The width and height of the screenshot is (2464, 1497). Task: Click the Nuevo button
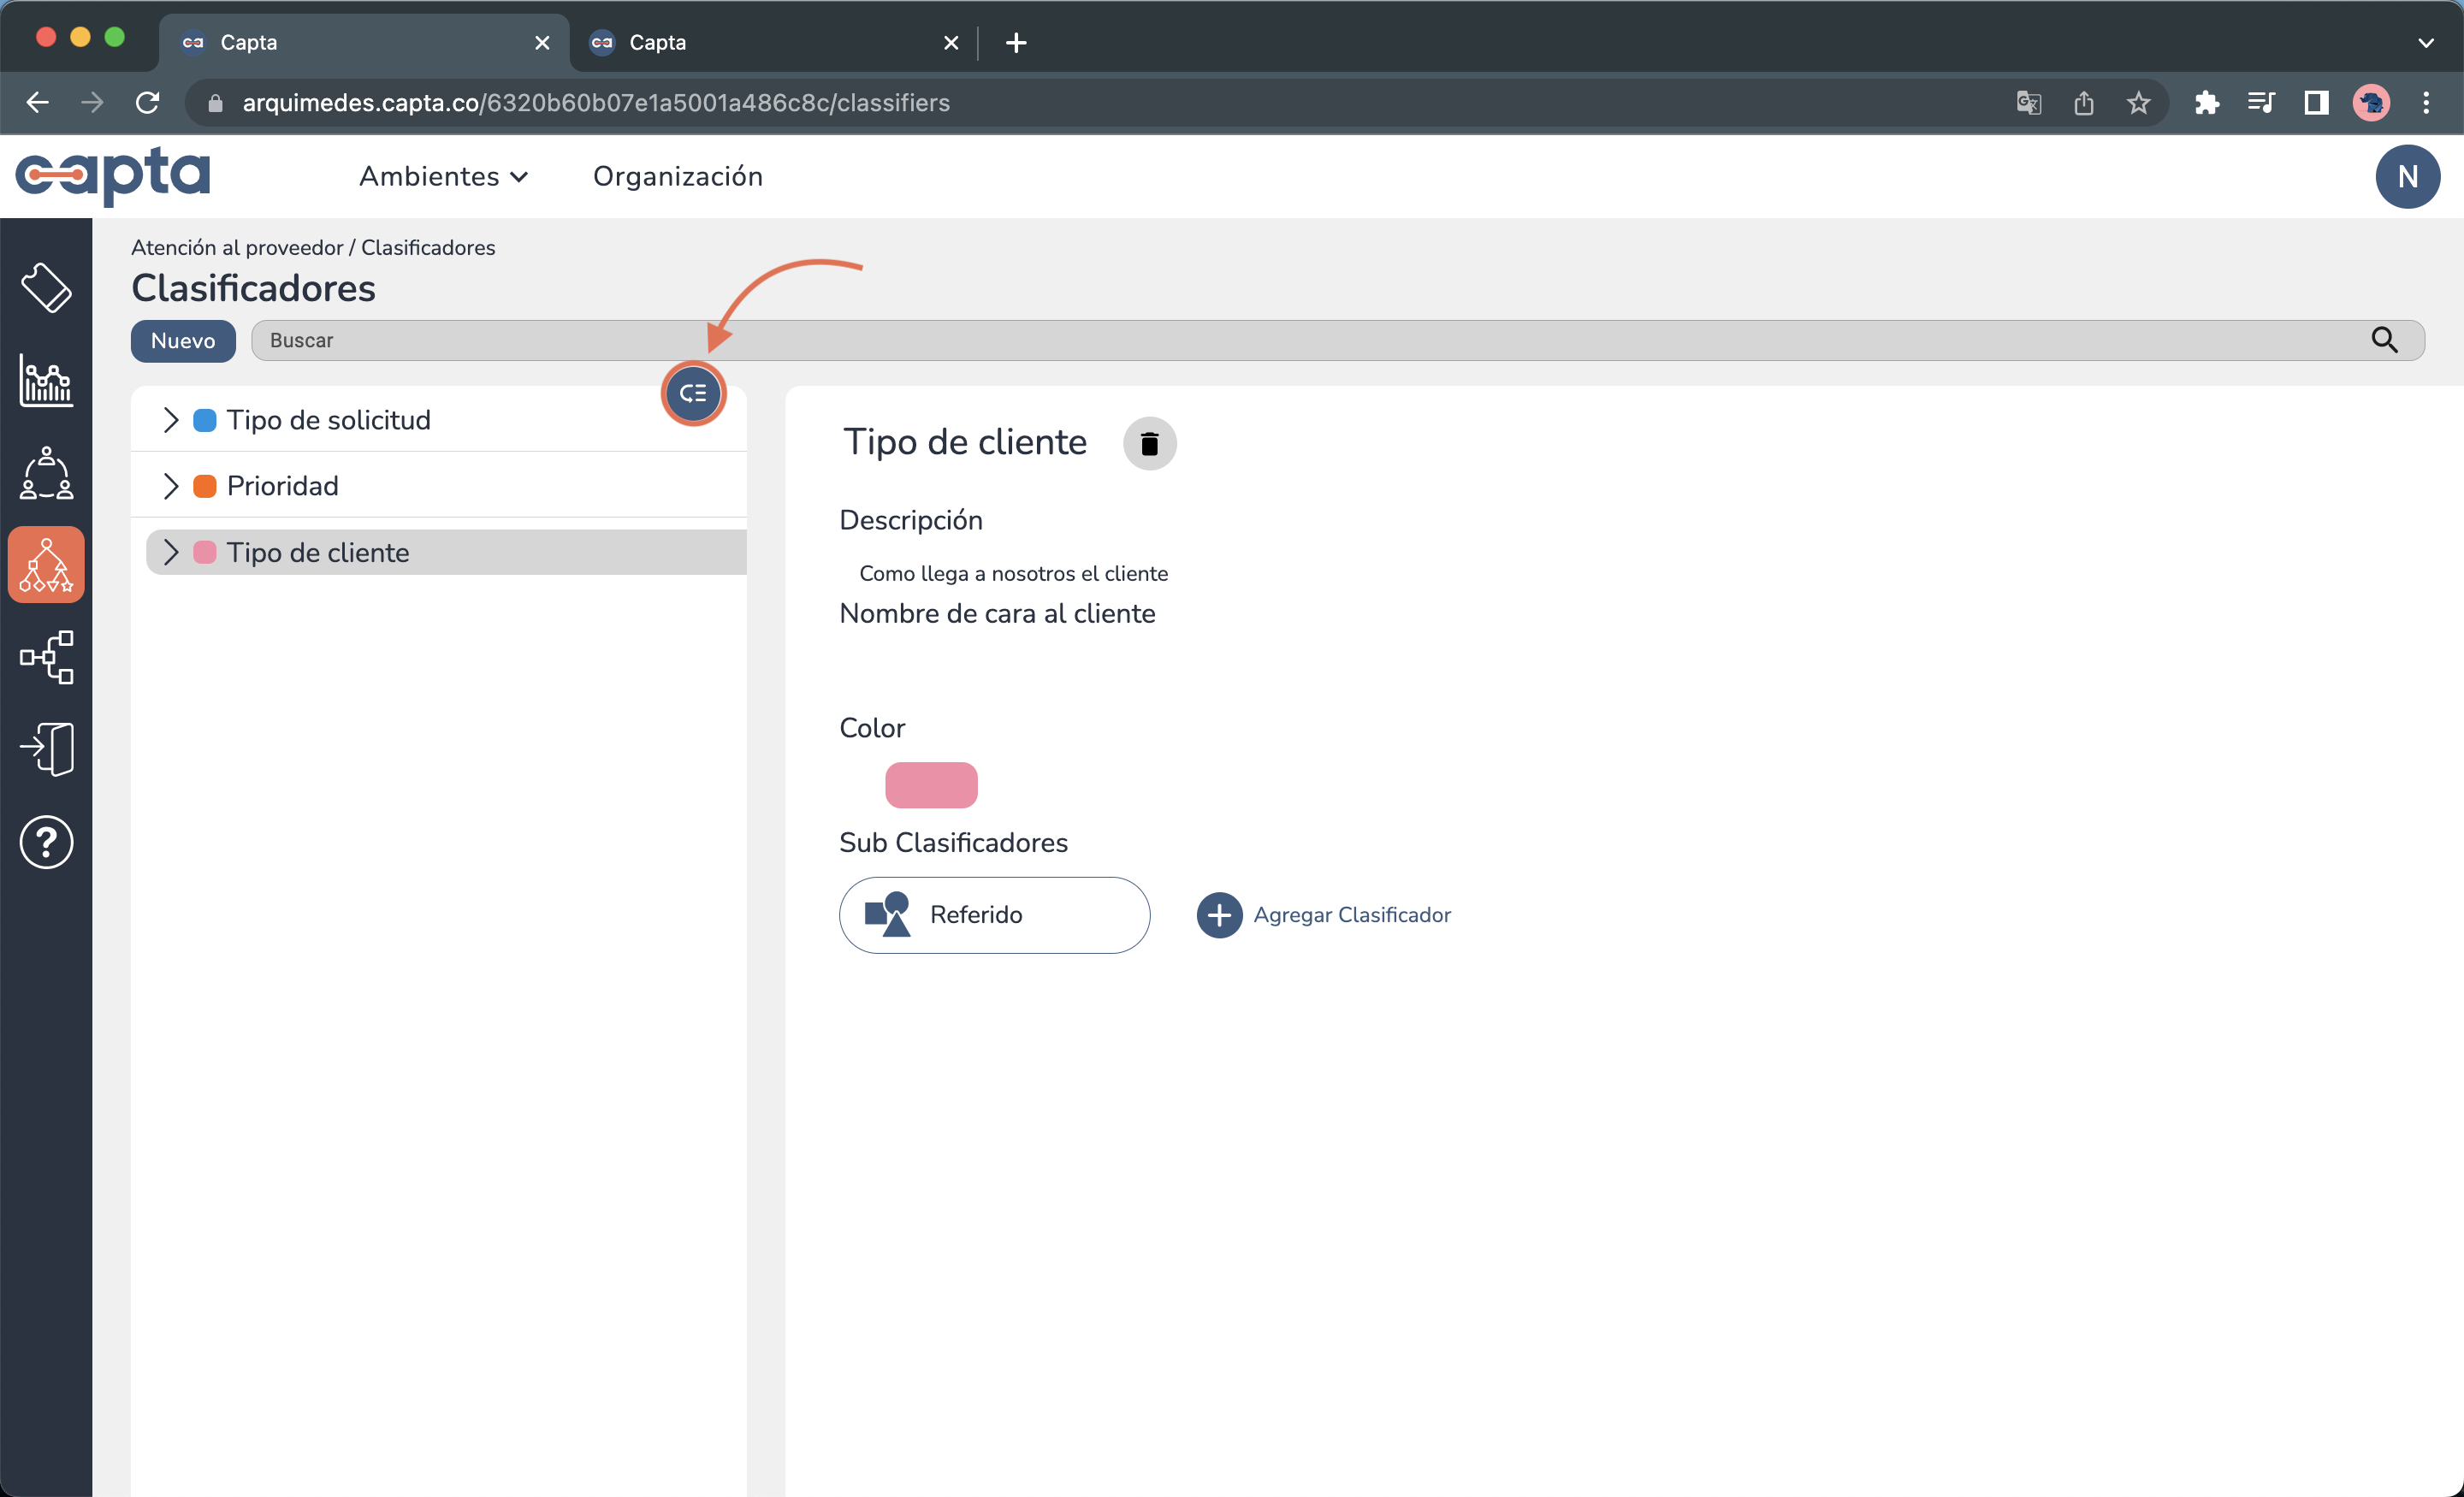point(182,340)
